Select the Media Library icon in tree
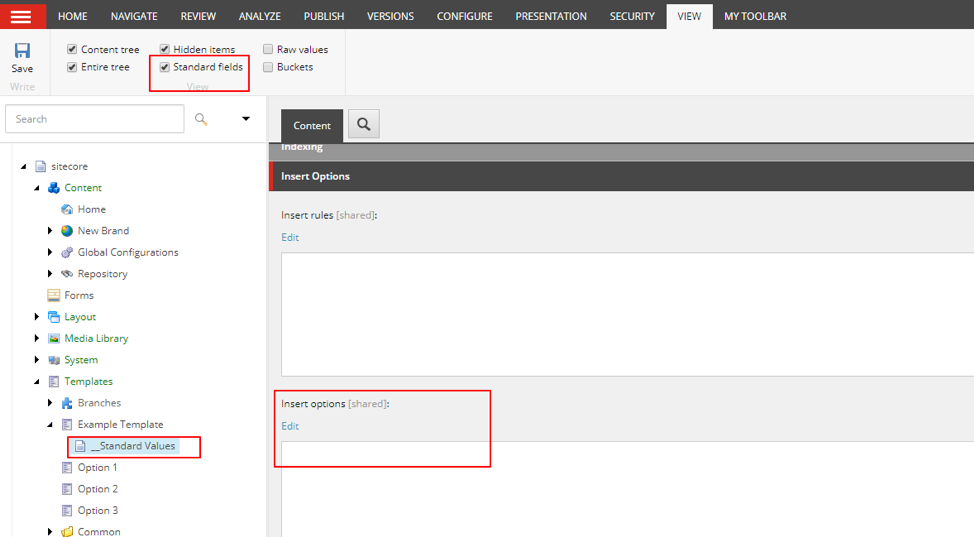 54,338
